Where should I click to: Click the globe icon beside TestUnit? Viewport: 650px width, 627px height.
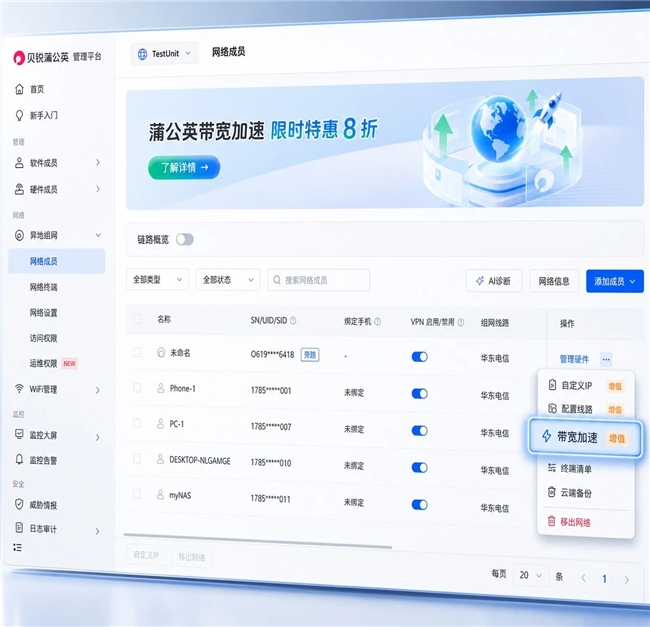(142, 54)
